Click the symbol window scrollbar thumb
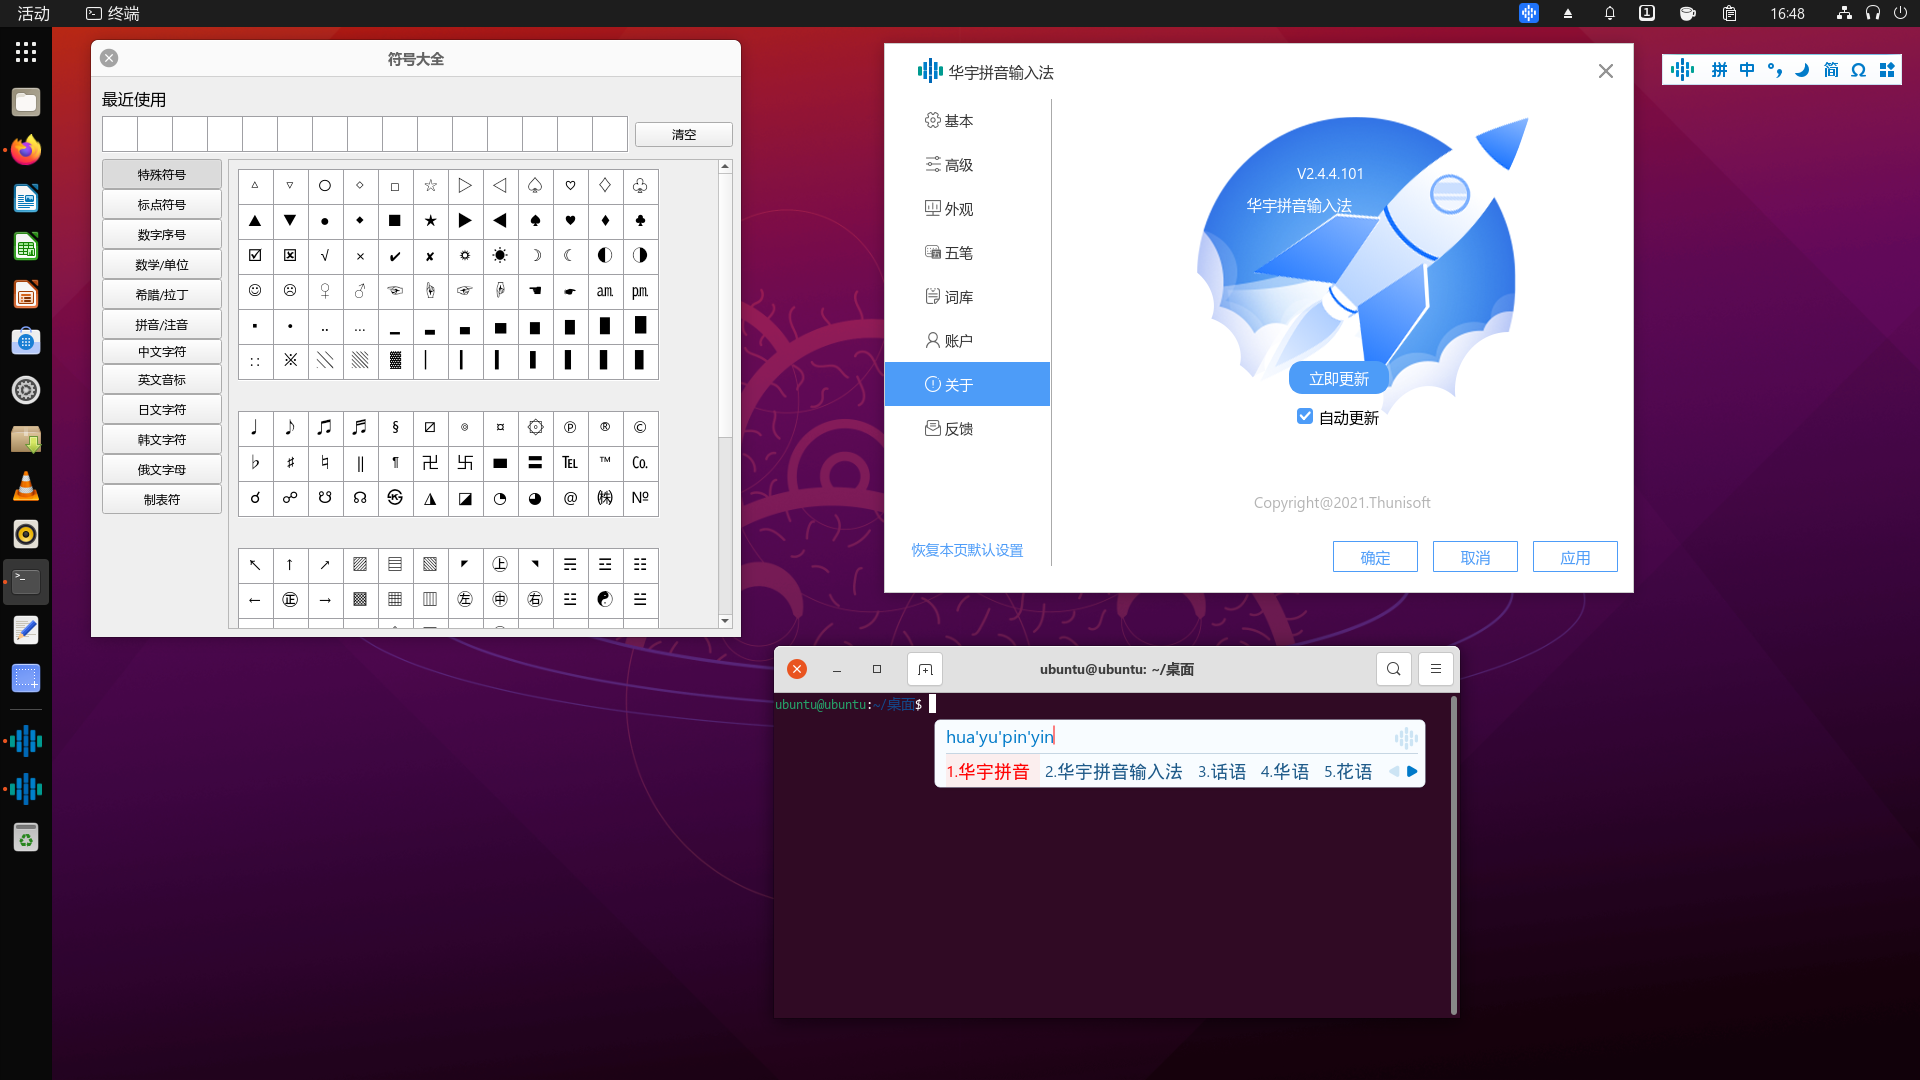 click(x=725, y=305)
